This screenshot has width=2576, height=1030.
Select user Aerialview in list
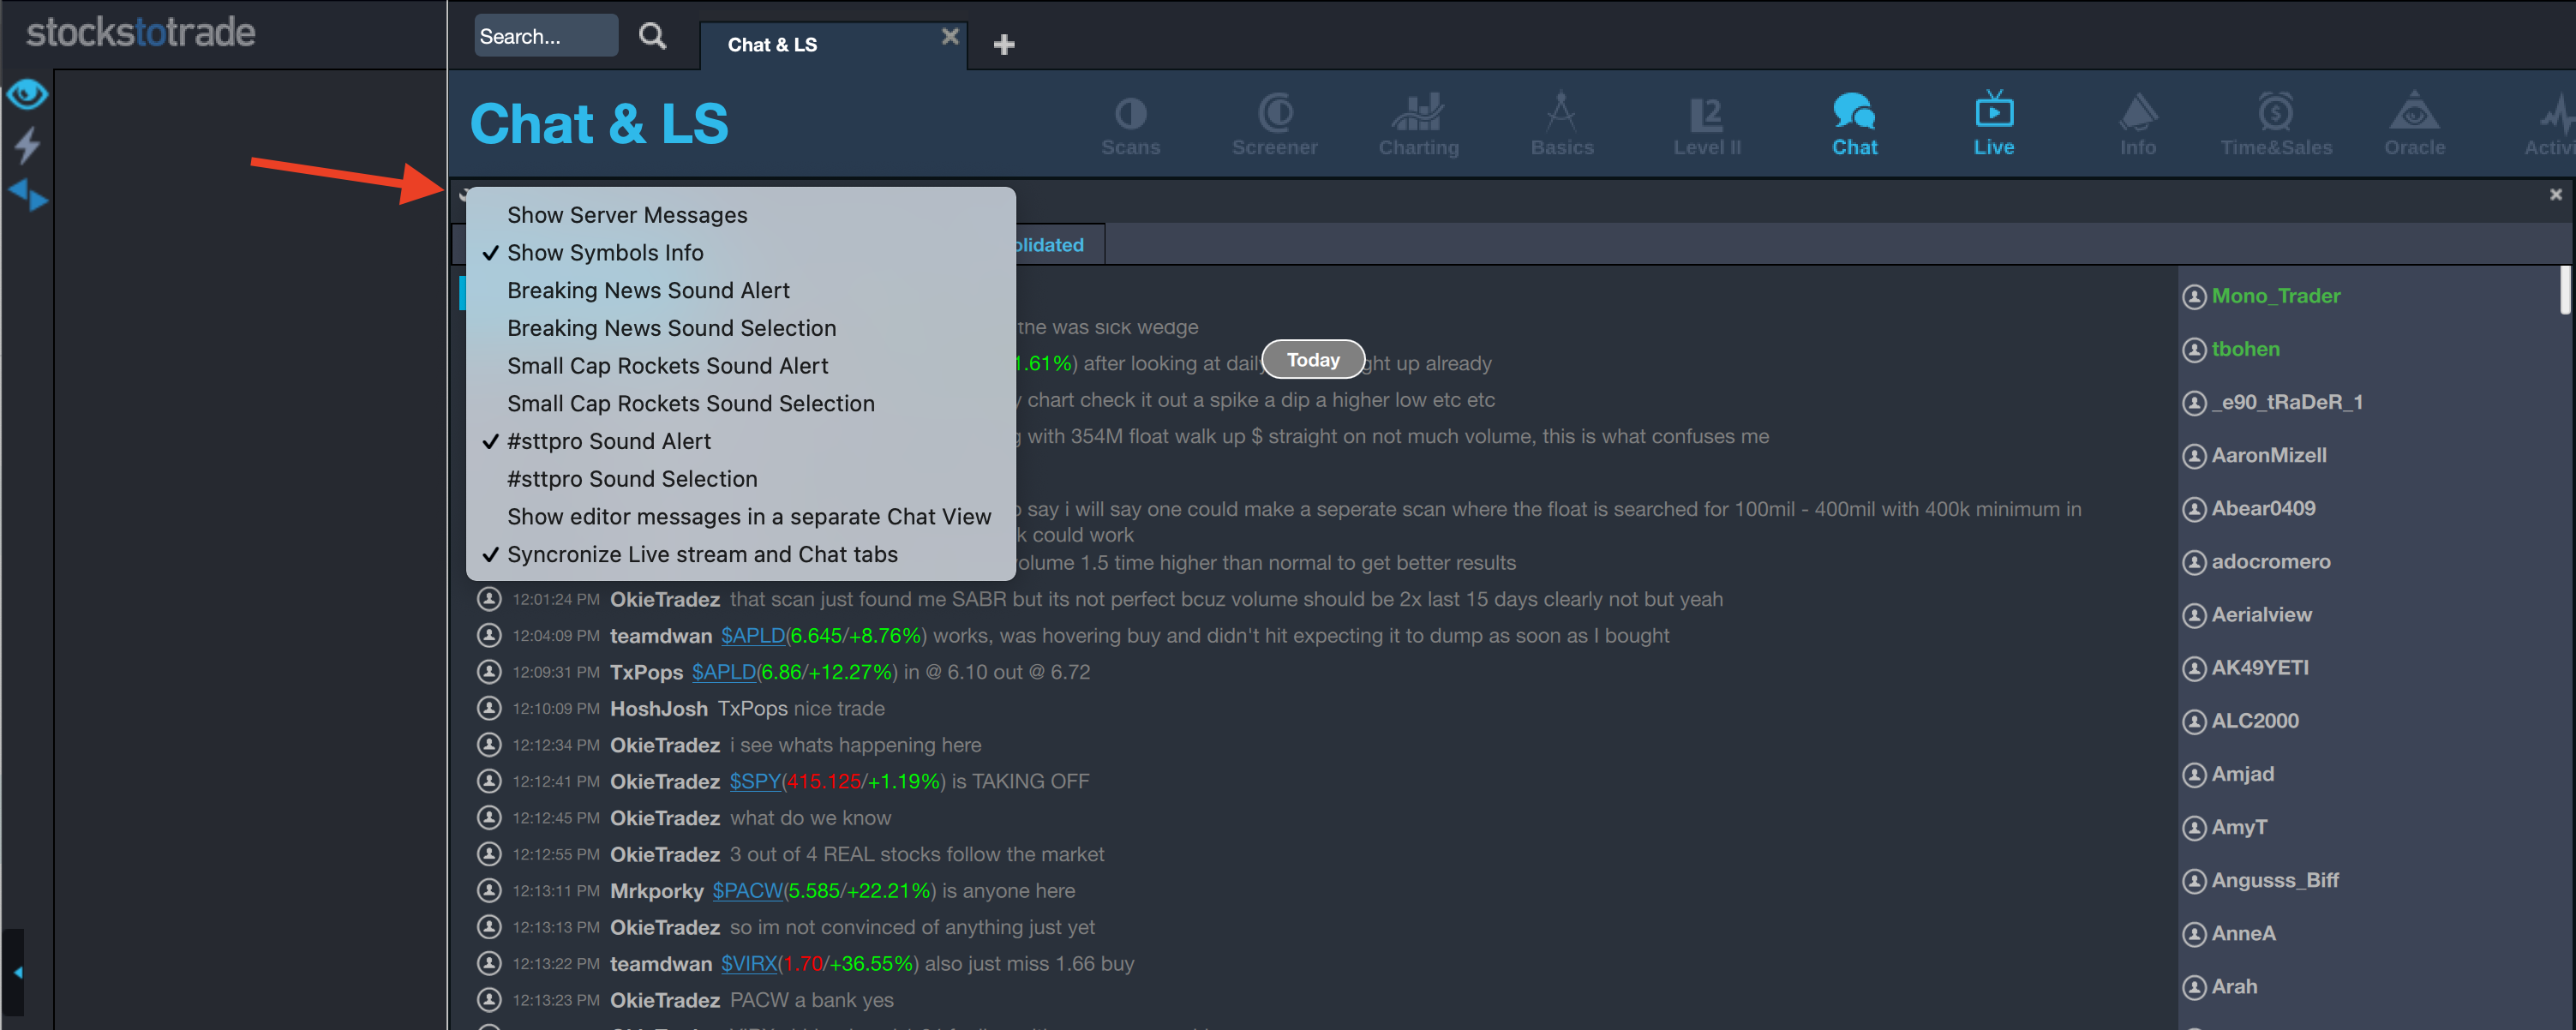pos(2261,614)
